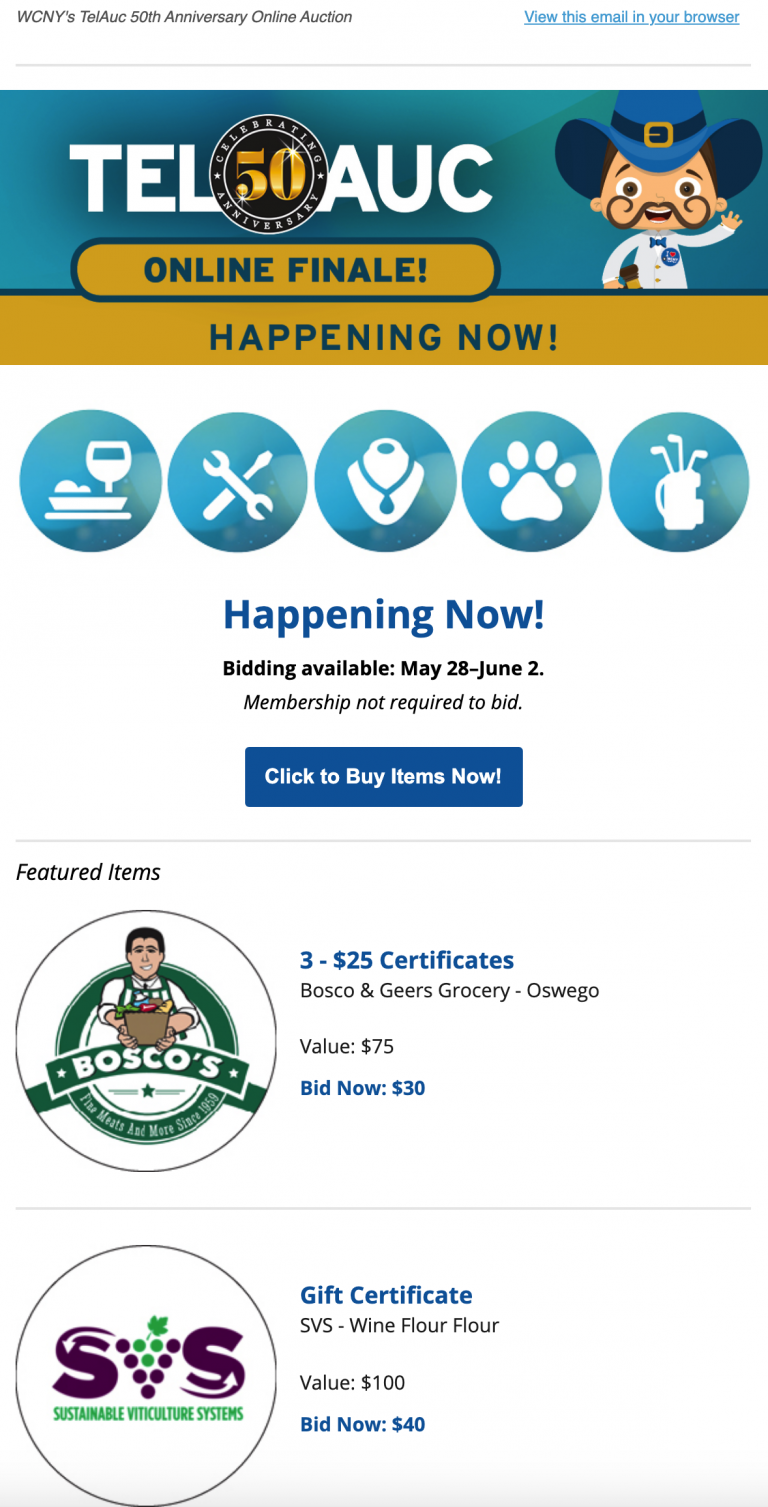Screen dimensions: 768x1507
Task: Open the jewelry necklace category icon
Action: [385, 481]
